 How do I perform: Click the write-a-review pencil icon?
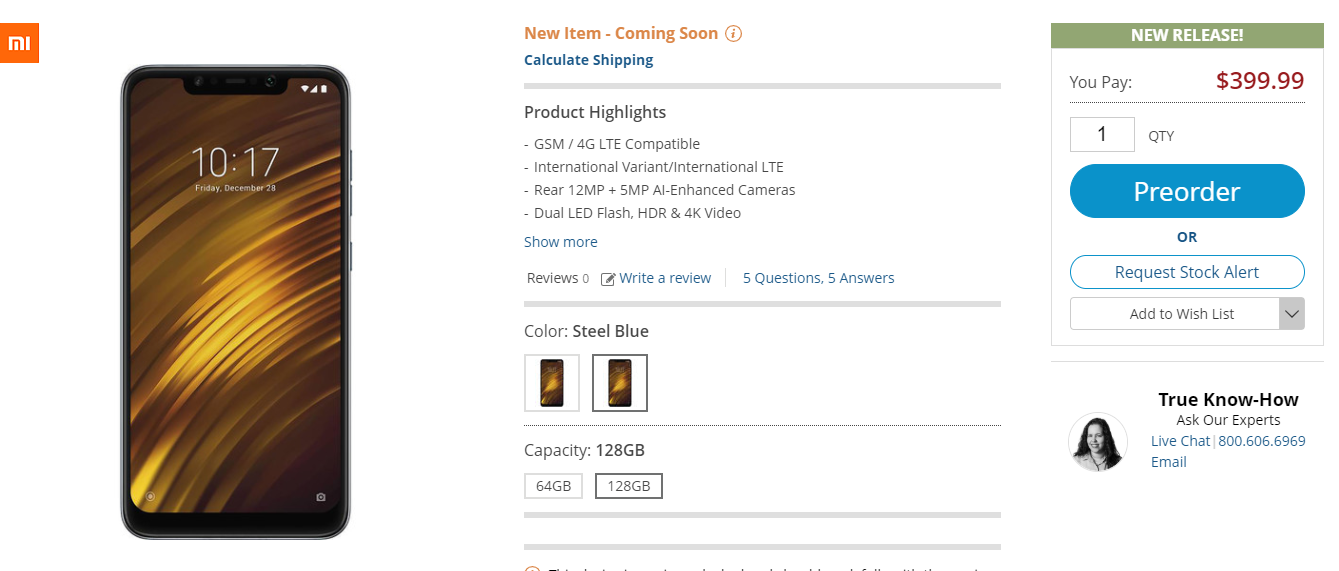608,279
